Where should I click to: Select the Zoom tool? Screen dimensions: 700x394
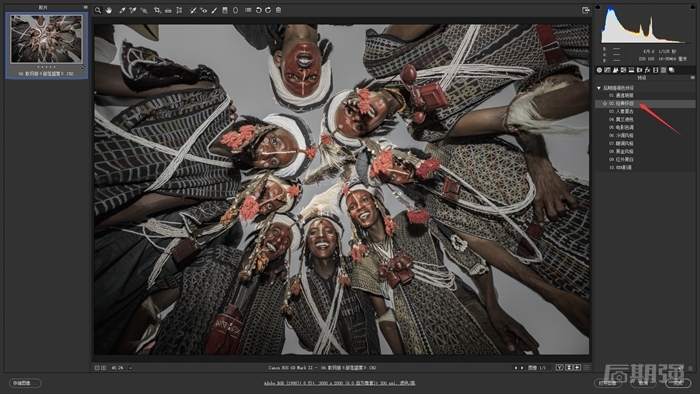click(98, 10)
